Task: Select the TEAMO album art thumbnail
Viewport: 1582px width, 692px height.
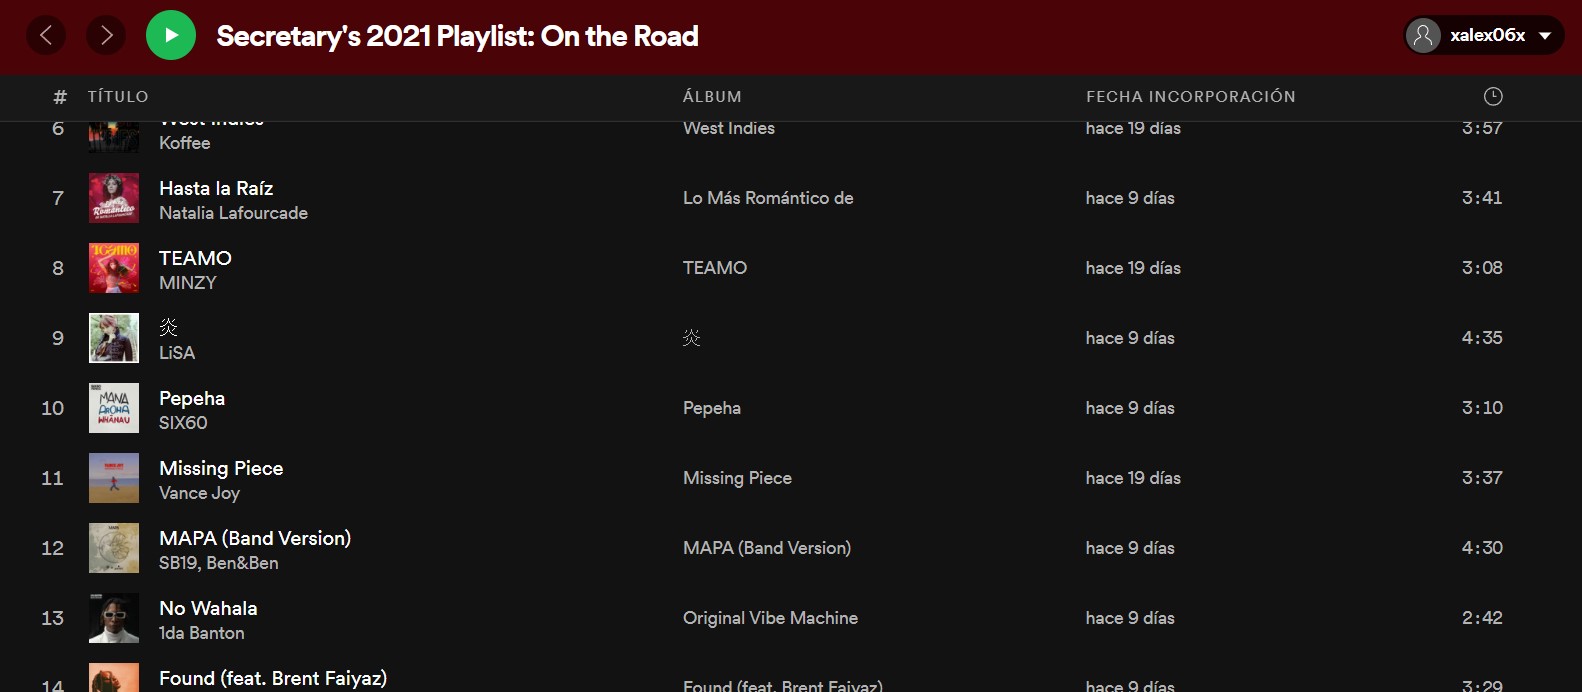Action: pyautogui.click(x=114, y=268)
